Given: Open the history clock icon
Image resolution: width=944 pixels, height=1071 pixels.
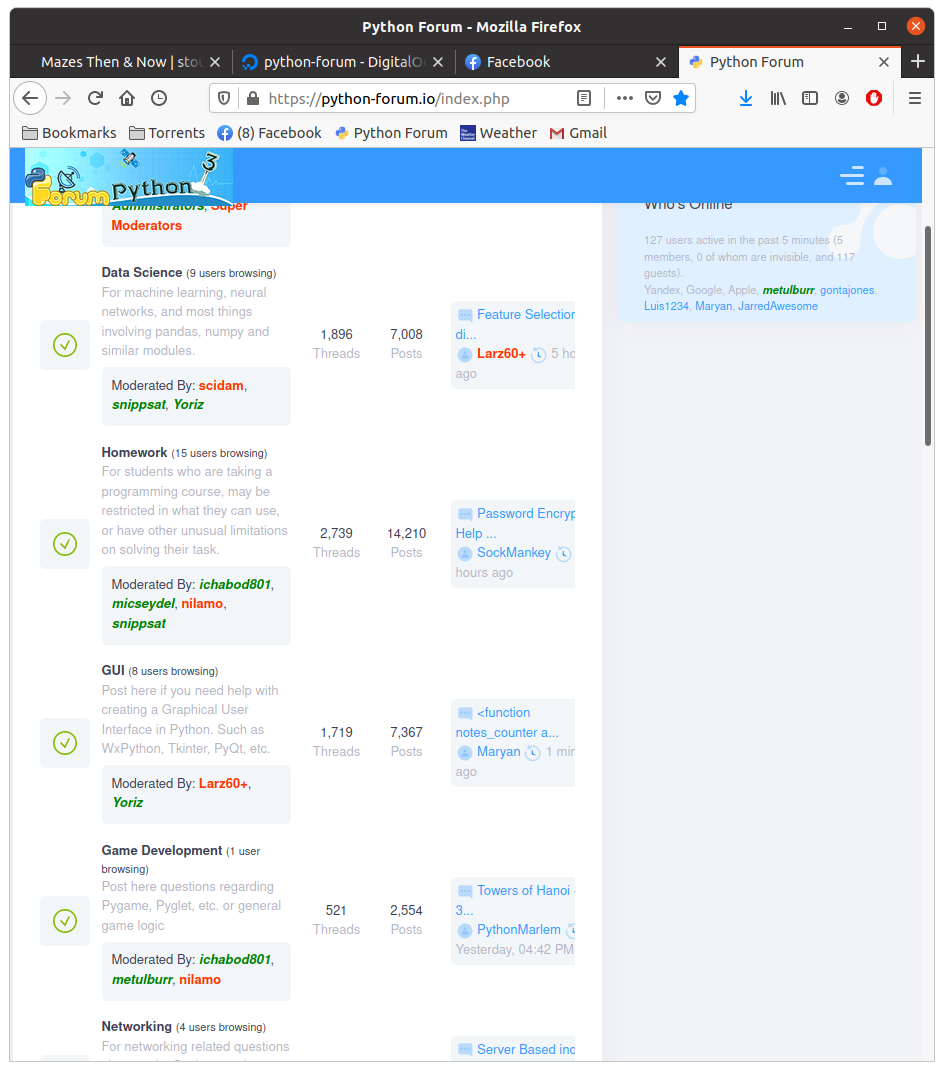Looking at the screenshot, I should click(159, 98).
